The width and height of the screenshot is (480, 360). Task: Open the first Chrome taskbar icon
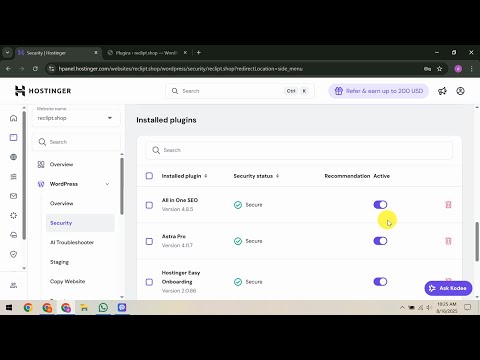28,307
